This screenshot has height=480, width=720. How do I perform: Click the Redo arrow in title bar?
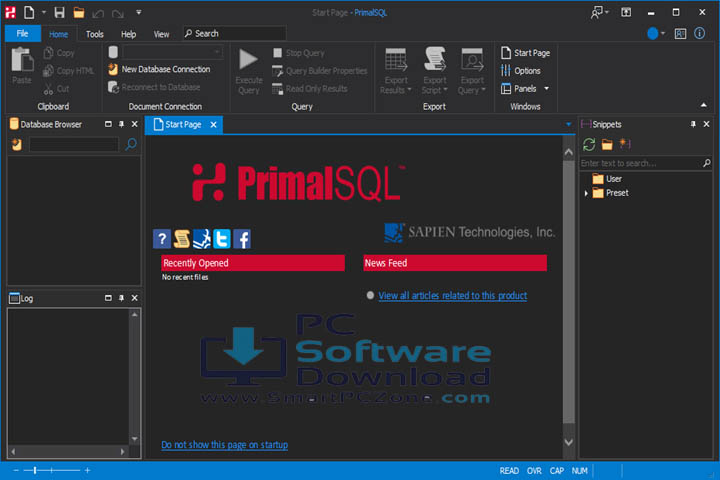tap(118, 14)
